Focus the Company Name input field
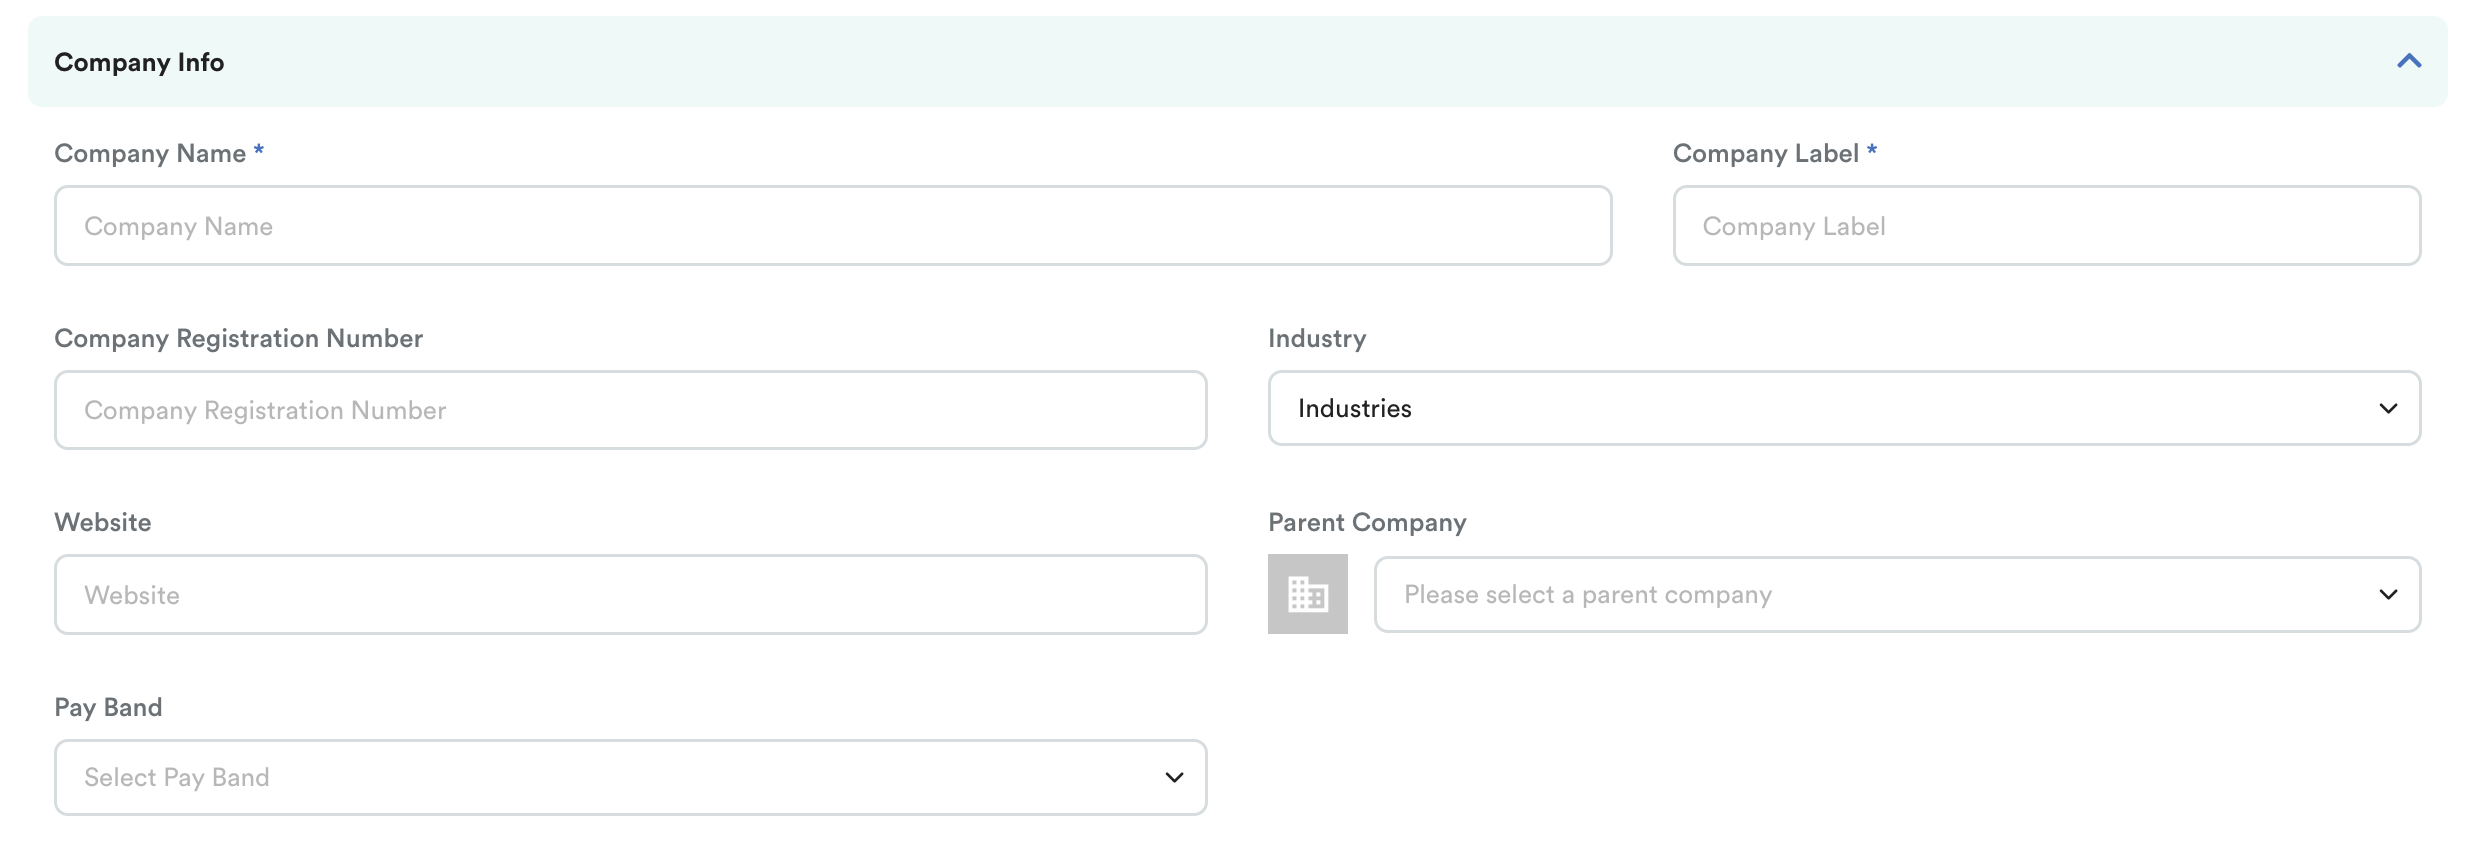The width and height of the screenshot is (2486, 846). click(832, 226)
